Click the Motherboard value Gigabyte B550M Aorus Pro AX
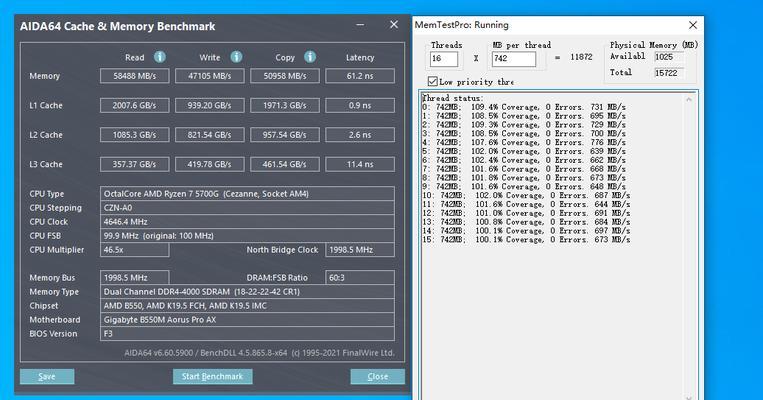Viewport: 763px width, 400px height. [x=247, y=320]
